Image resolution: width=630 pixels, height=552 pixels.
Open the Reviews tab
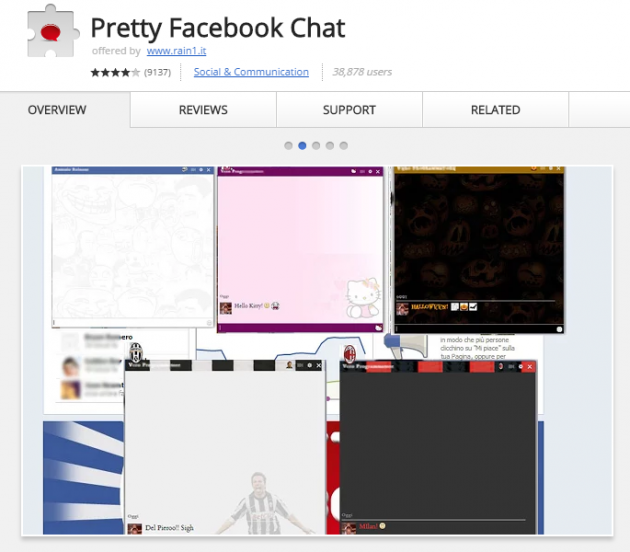pos(203,110)
